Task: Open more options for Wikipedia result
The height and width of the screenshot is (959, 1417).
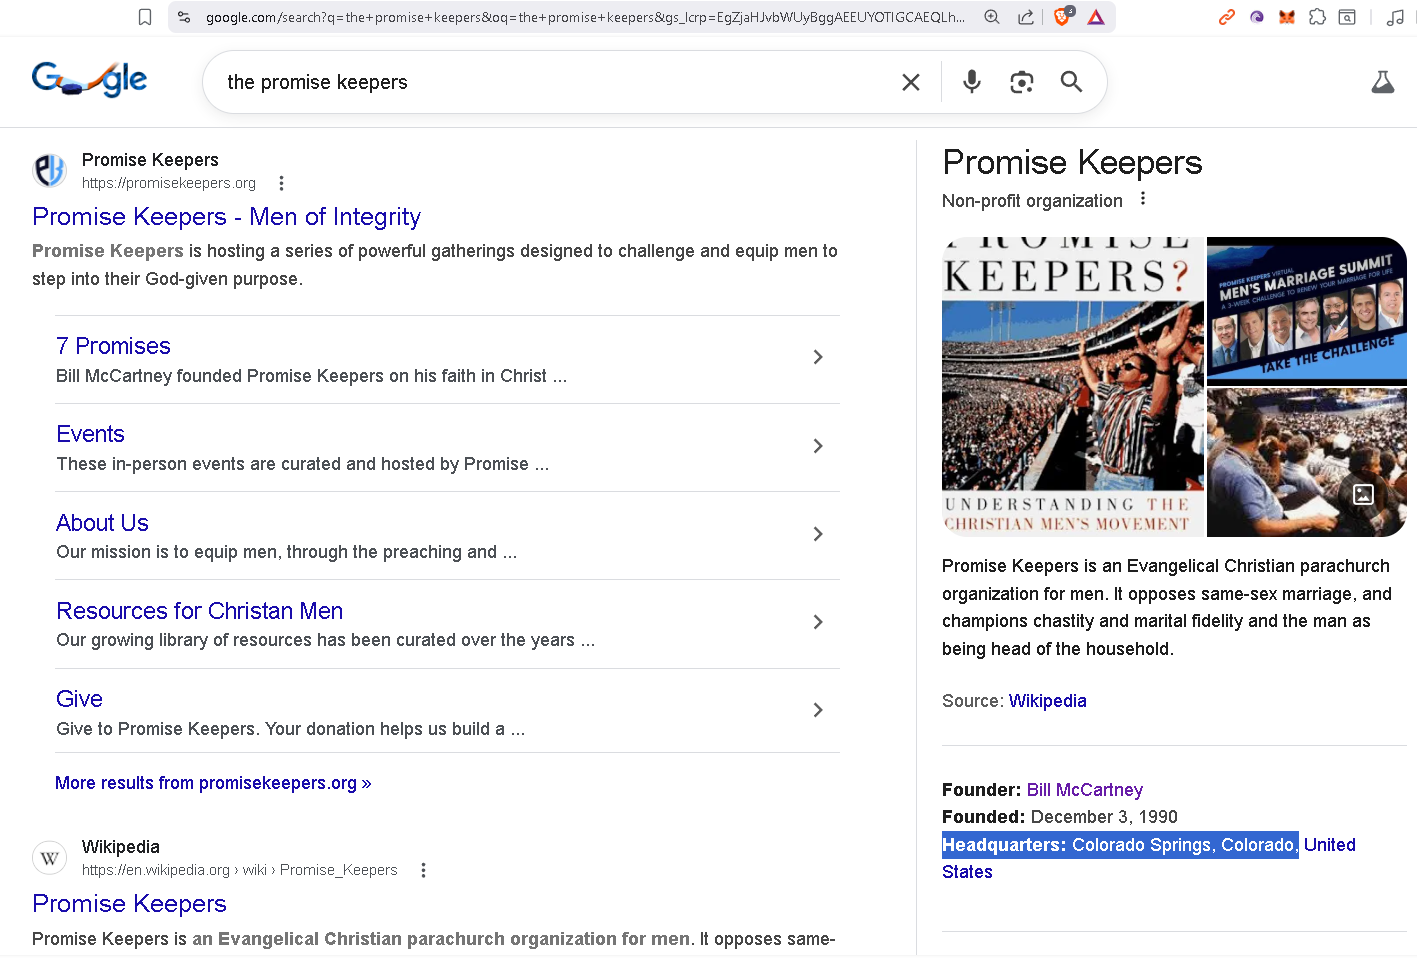Action: (423, 870)
